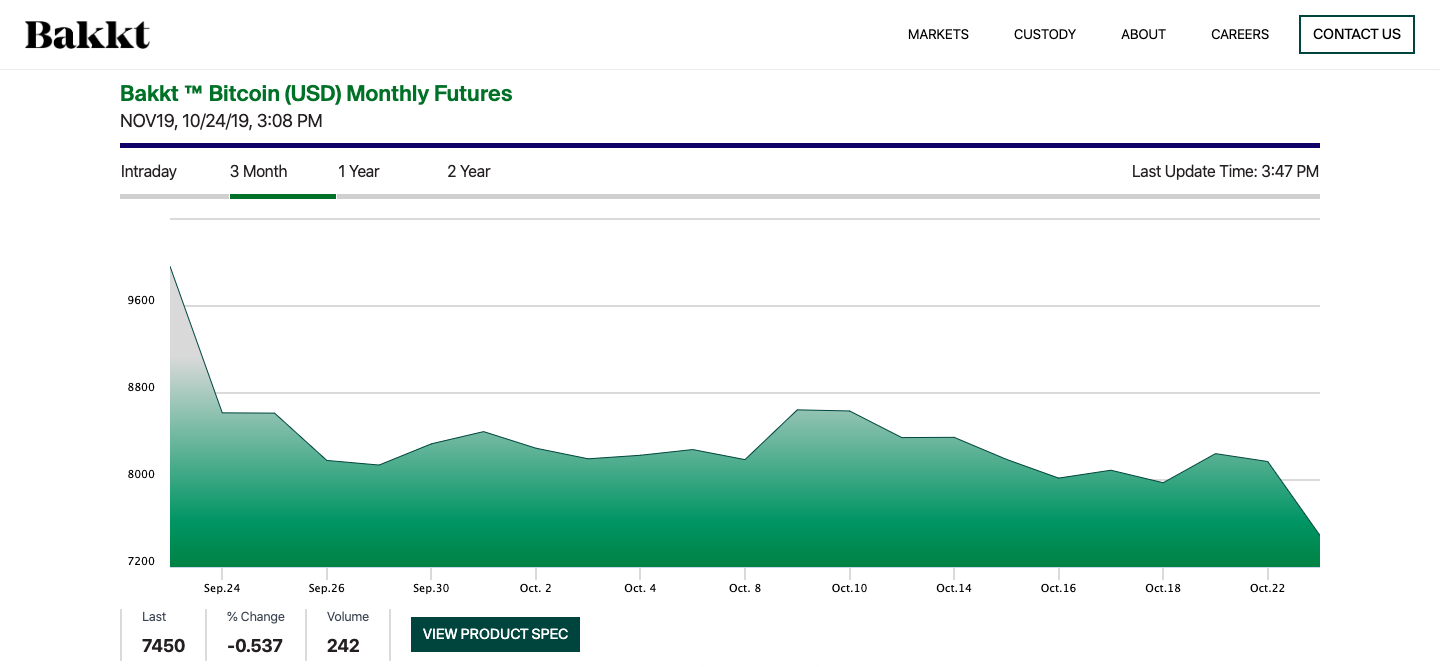The image size is (1440, 667).
Task: Click the price chart's green area
Action: pos(745,515)
